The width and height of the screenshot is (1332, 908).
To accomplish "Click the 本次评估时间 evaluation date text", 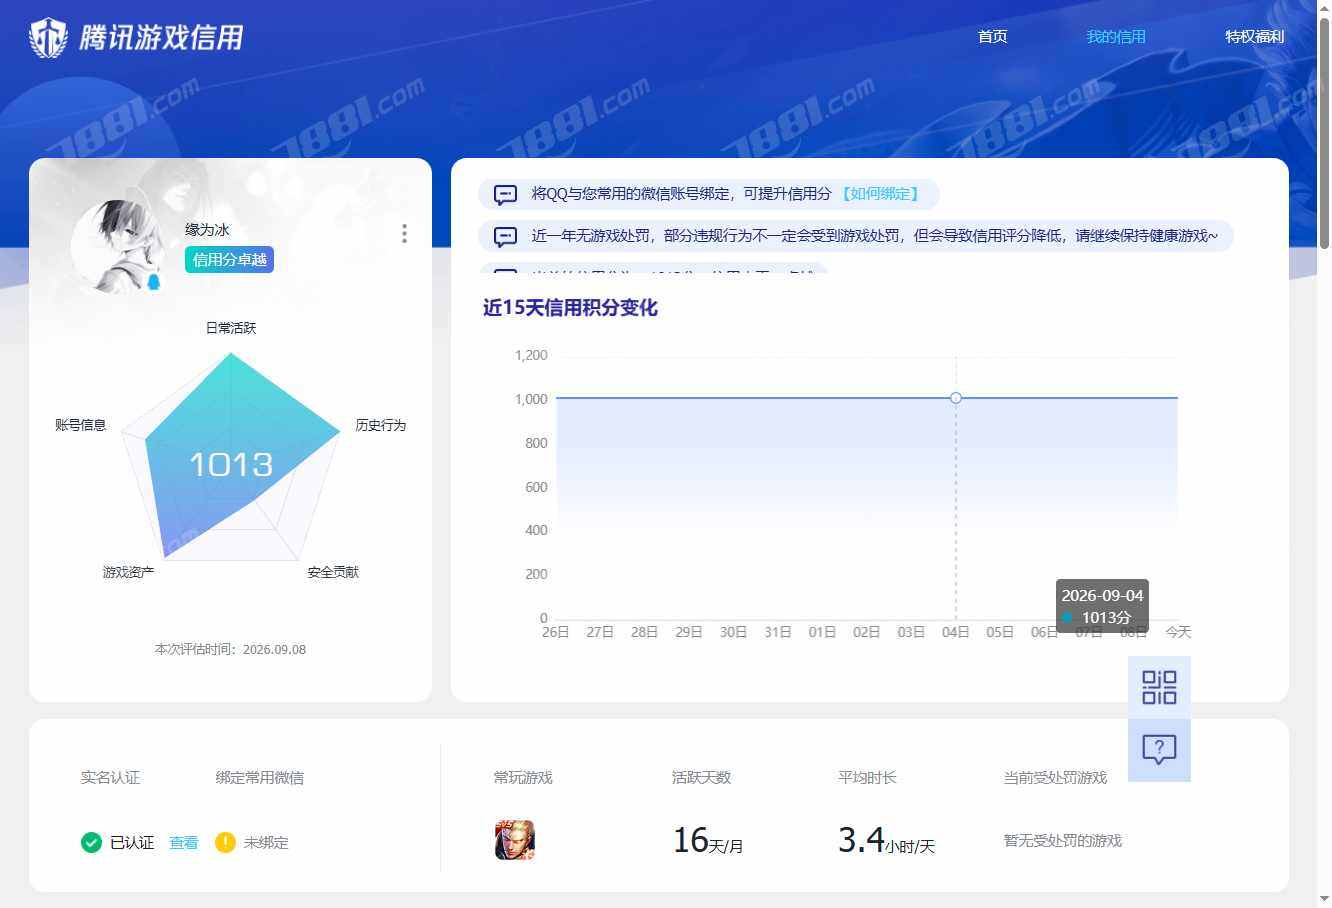I will [x=230, y=649].
